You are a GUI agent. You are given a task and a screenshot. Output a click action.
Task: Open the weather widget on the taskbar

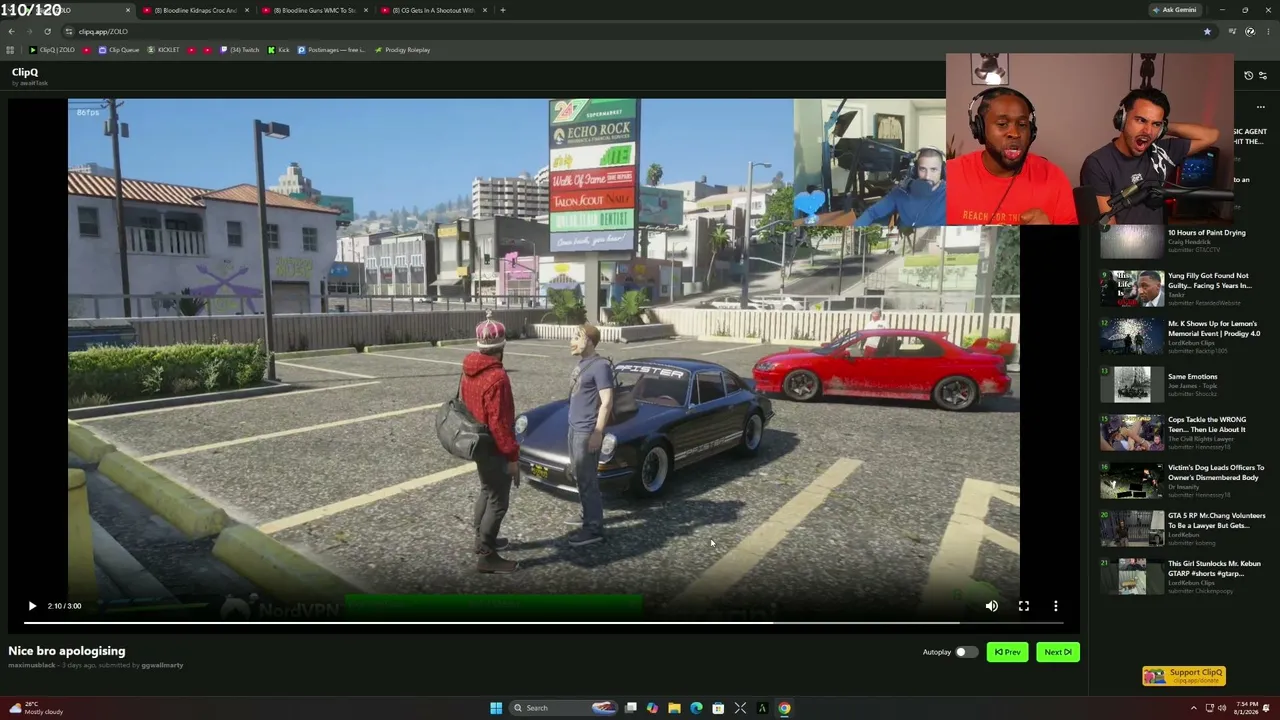click(x=34, y=708)
